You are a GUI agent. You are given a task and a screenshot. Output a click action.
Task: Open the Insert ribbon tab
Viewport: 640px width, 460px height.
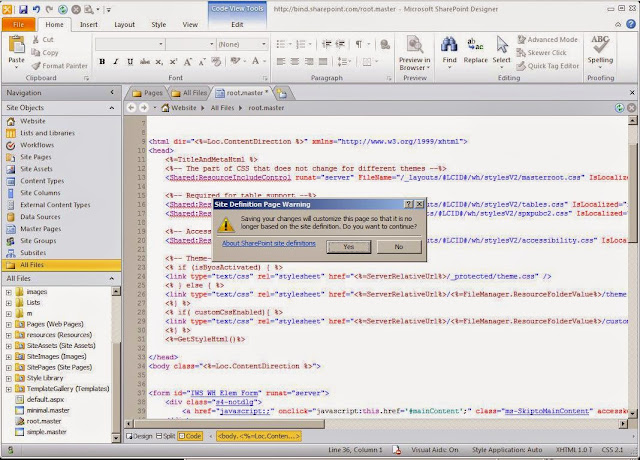(89, 24)
